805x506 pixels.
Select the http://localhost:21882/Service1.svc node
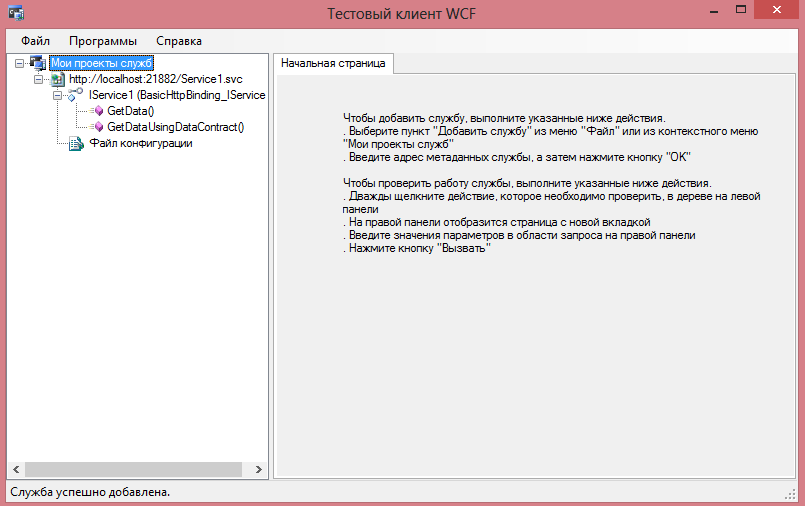(x=156, y=79)
